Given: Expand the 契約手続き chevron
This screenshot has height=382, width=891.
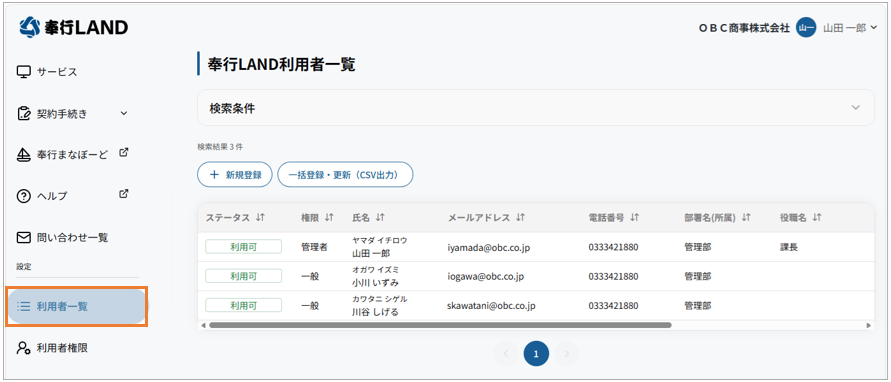Looking at the screenshot, I should click(x=124, y=114).
